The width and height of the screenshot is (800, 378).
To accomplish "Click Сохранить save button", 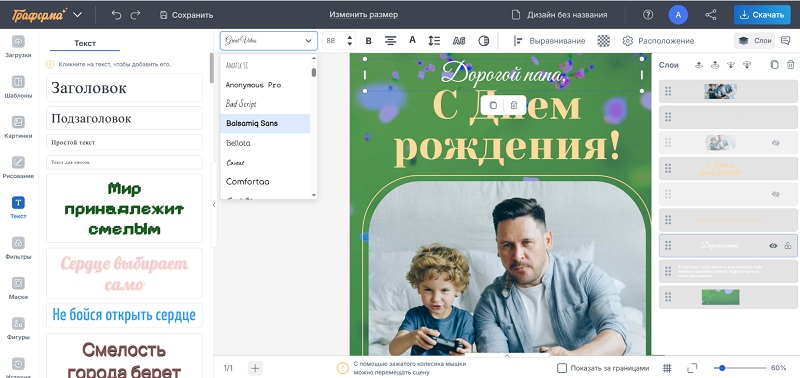I will coord(186,15).
